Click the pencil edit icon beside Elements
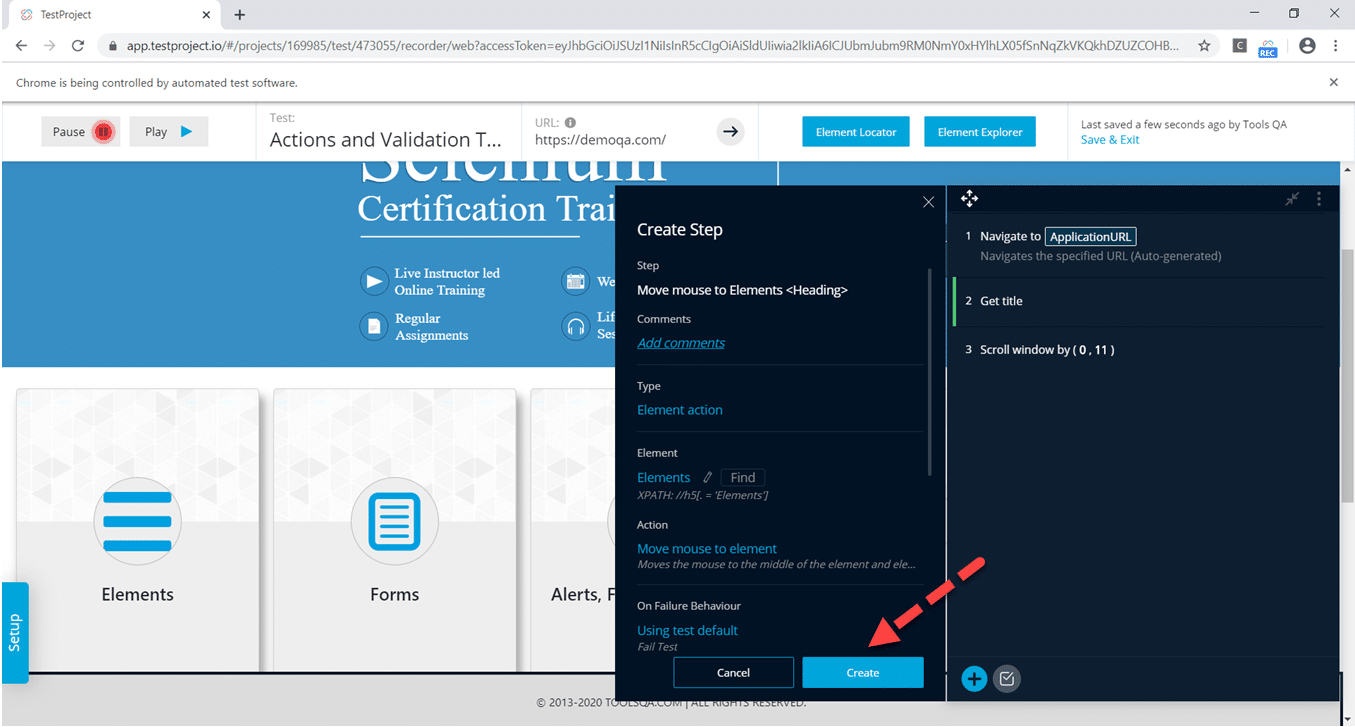 tap(707, 478)
